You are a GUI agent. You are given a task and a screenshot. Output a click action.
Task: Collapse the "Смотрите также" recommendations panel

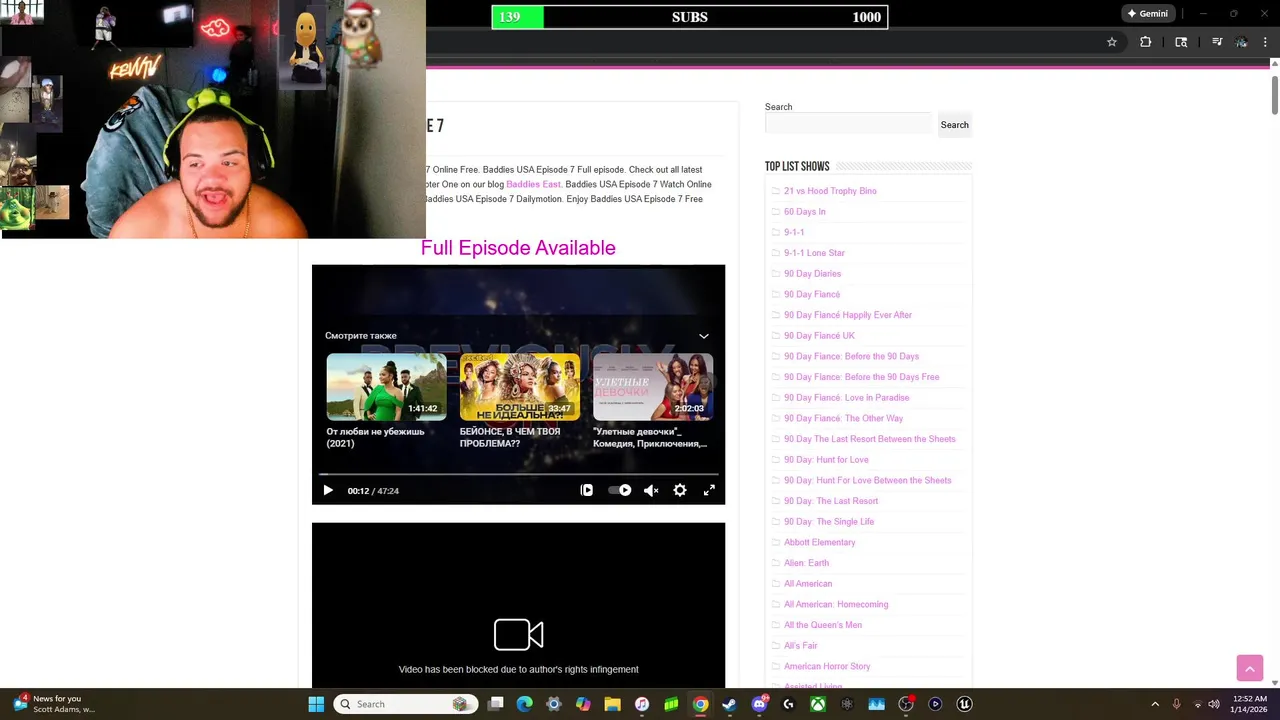click(704, 336)
